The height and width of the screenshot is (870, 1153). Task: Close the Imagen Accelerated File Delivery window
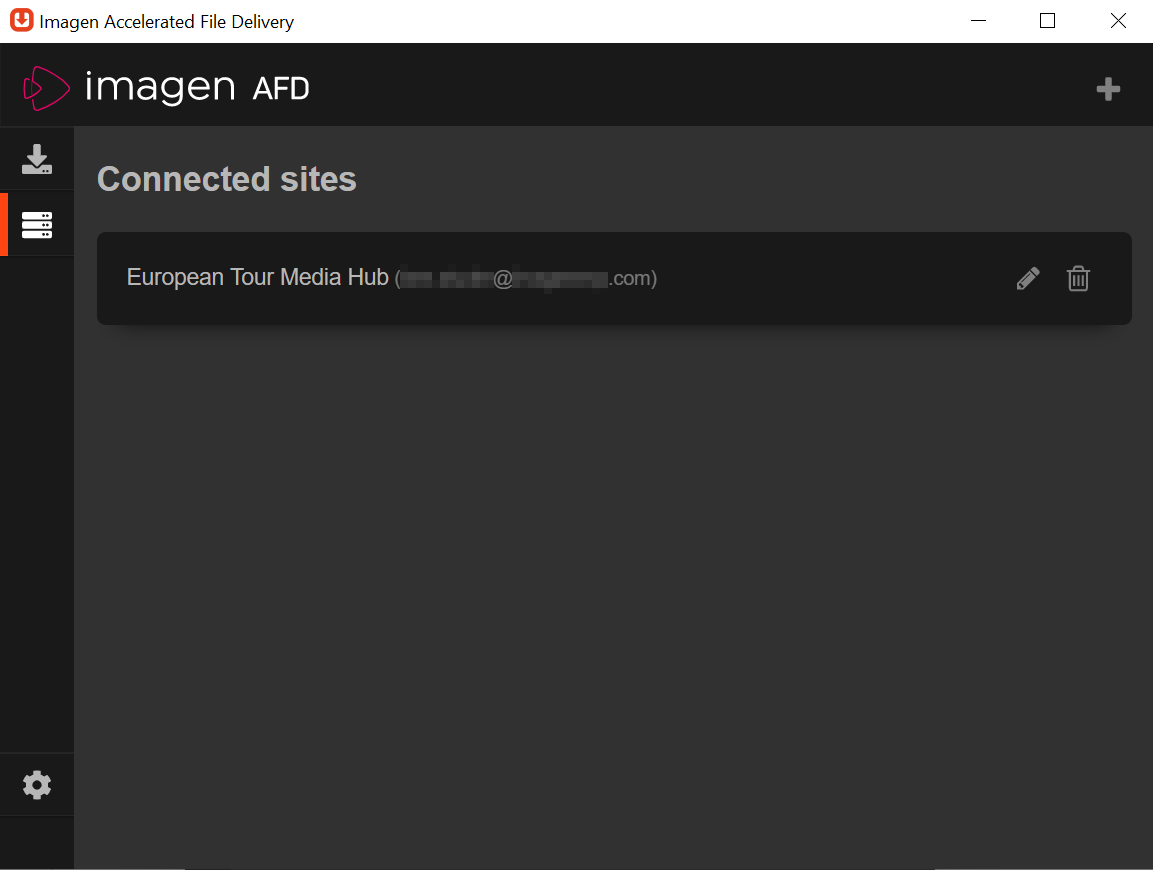[1118, 21]
